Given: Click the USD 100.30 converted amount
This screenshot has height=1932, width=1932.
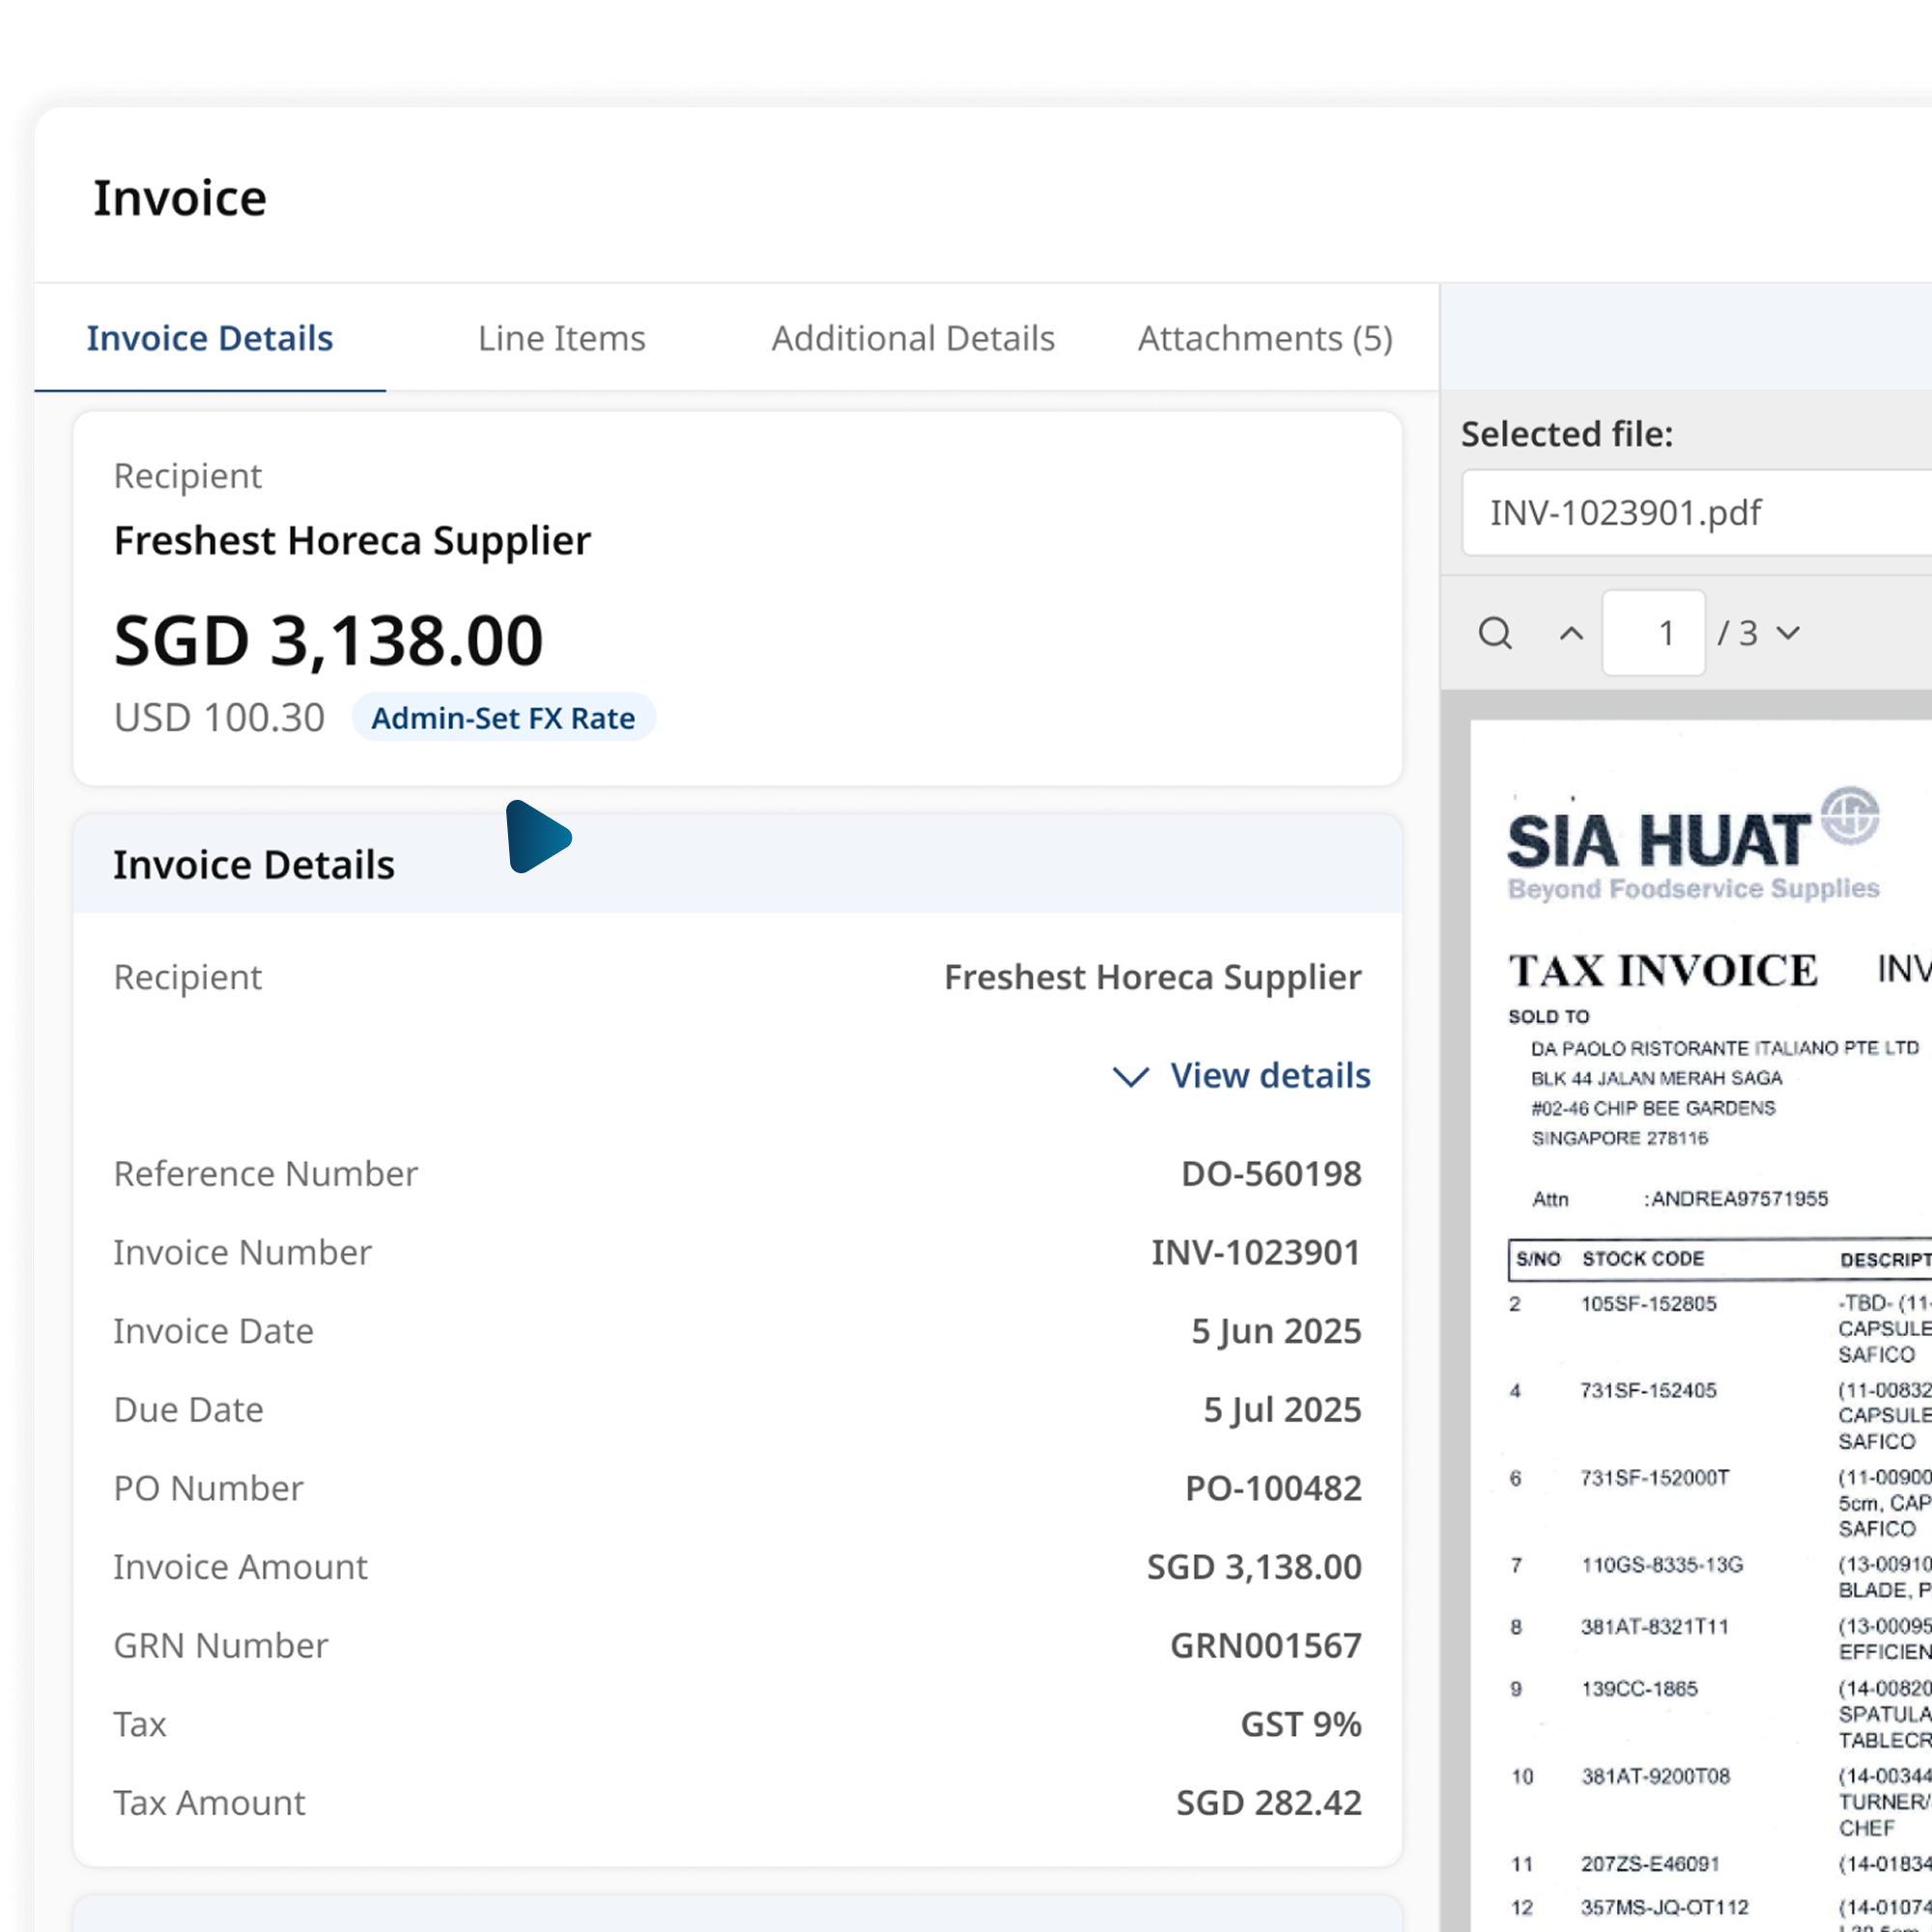Looking at the screenshot, I should click(x=219, y=717).
